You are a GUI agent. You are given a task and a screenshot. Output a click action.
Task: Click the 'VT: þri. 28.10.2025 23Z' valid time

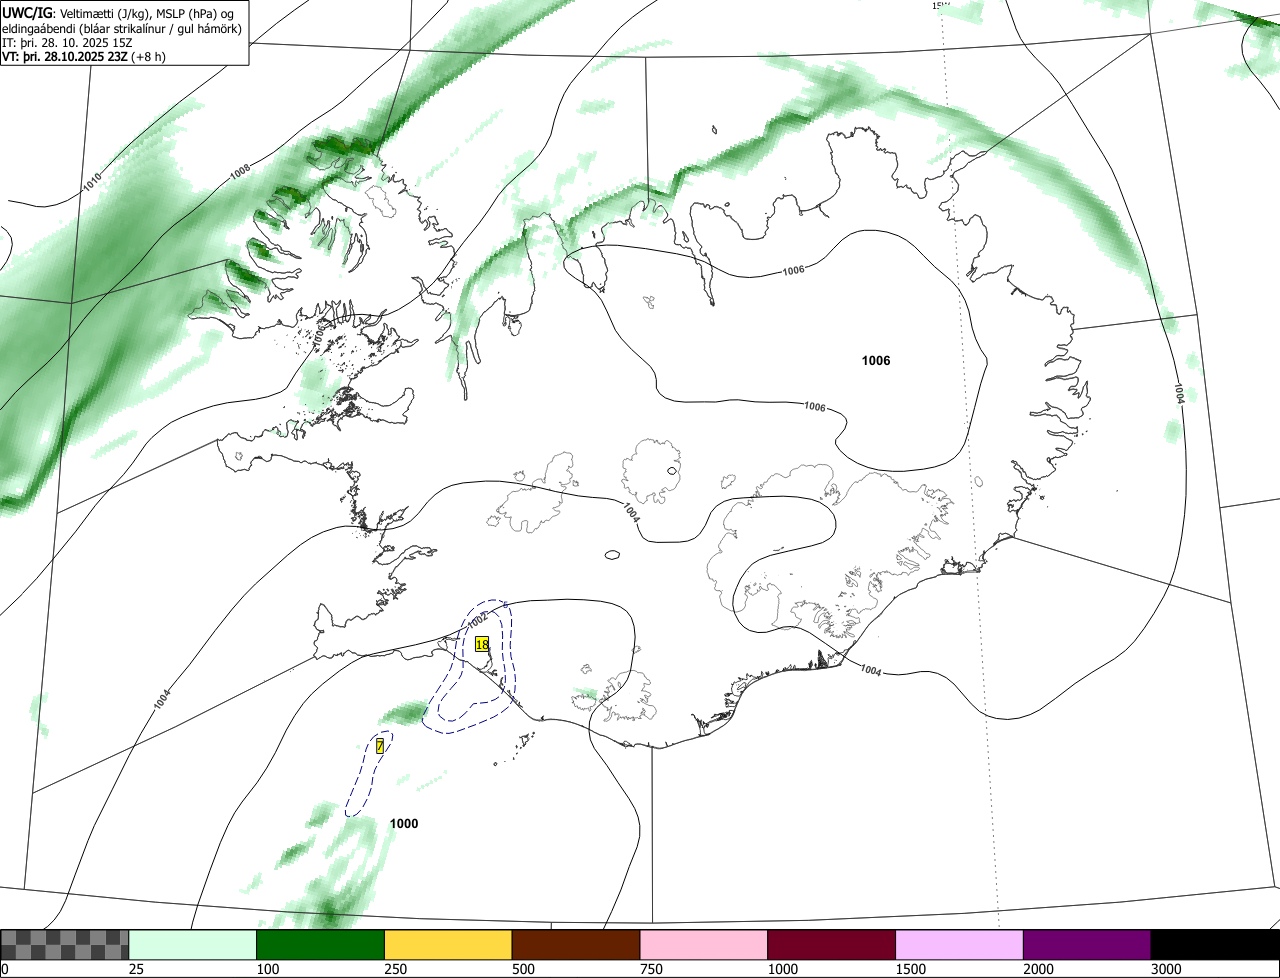(67, 57)
